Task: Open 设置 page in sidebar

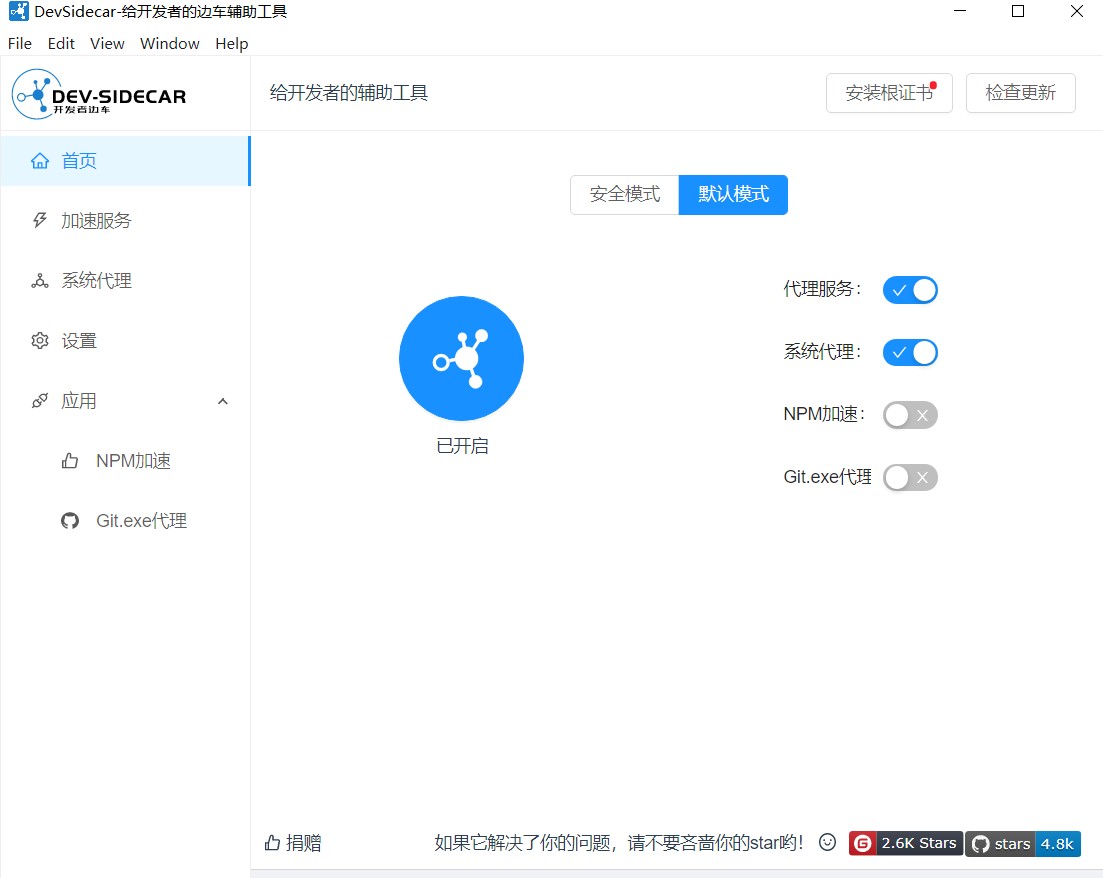Action: [x=125, y=341]
